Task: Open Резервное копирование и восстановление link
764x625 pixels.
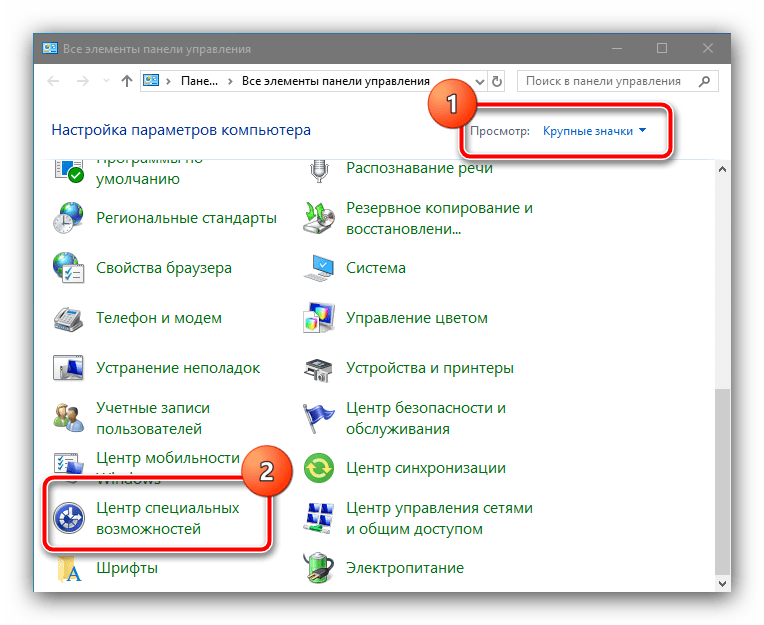Action: [439, 218]
